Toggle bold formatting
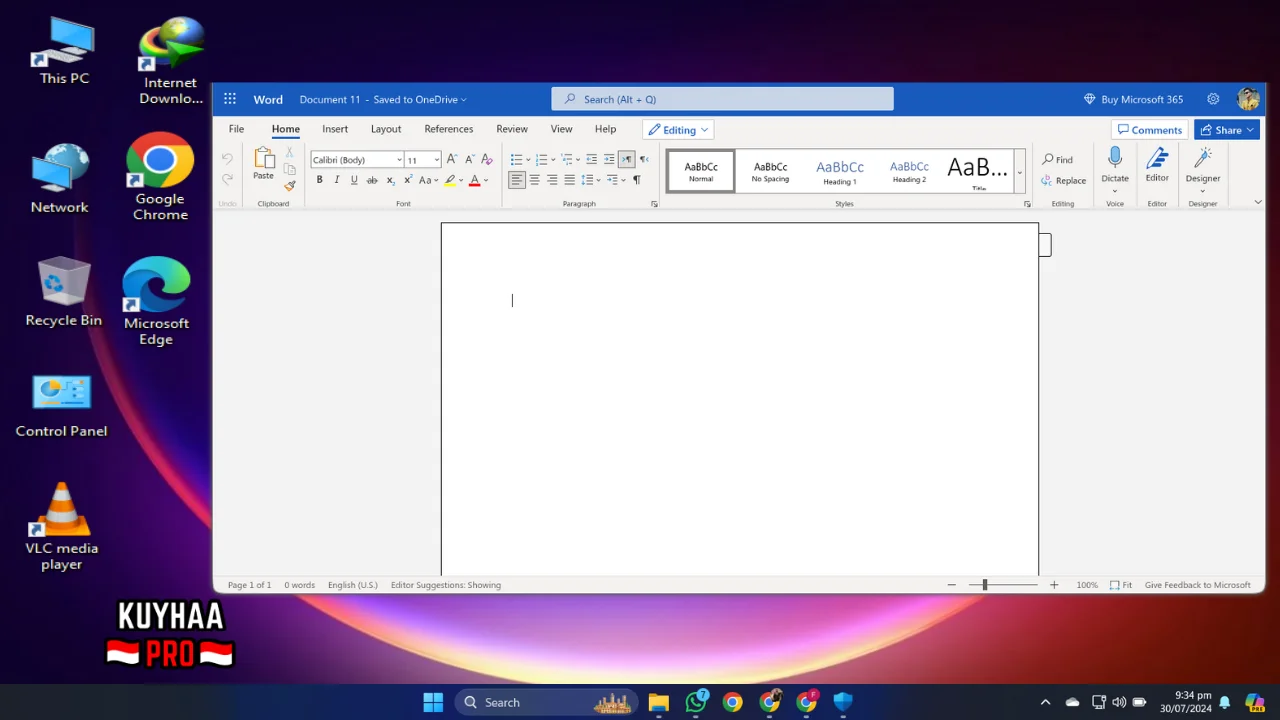The width and height of the screenshot is (1280, 720). 320,180
